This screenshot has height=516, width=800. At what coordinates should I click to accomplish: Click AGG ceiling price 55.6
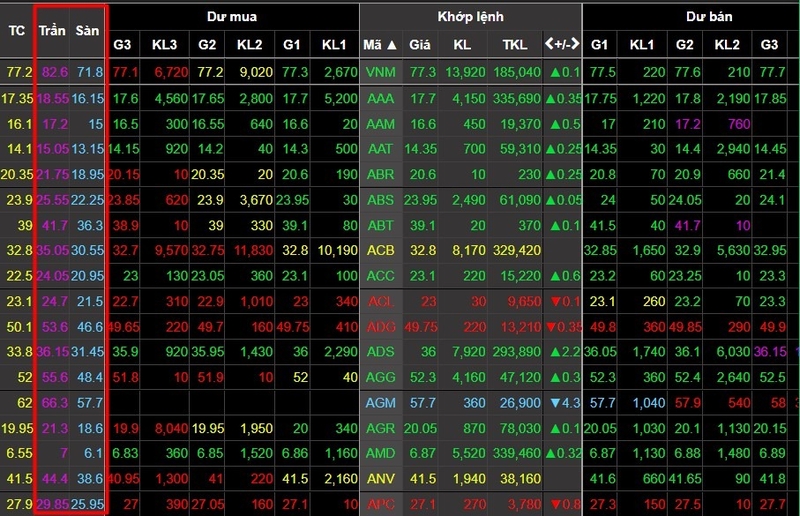click(x=55, y=378)
